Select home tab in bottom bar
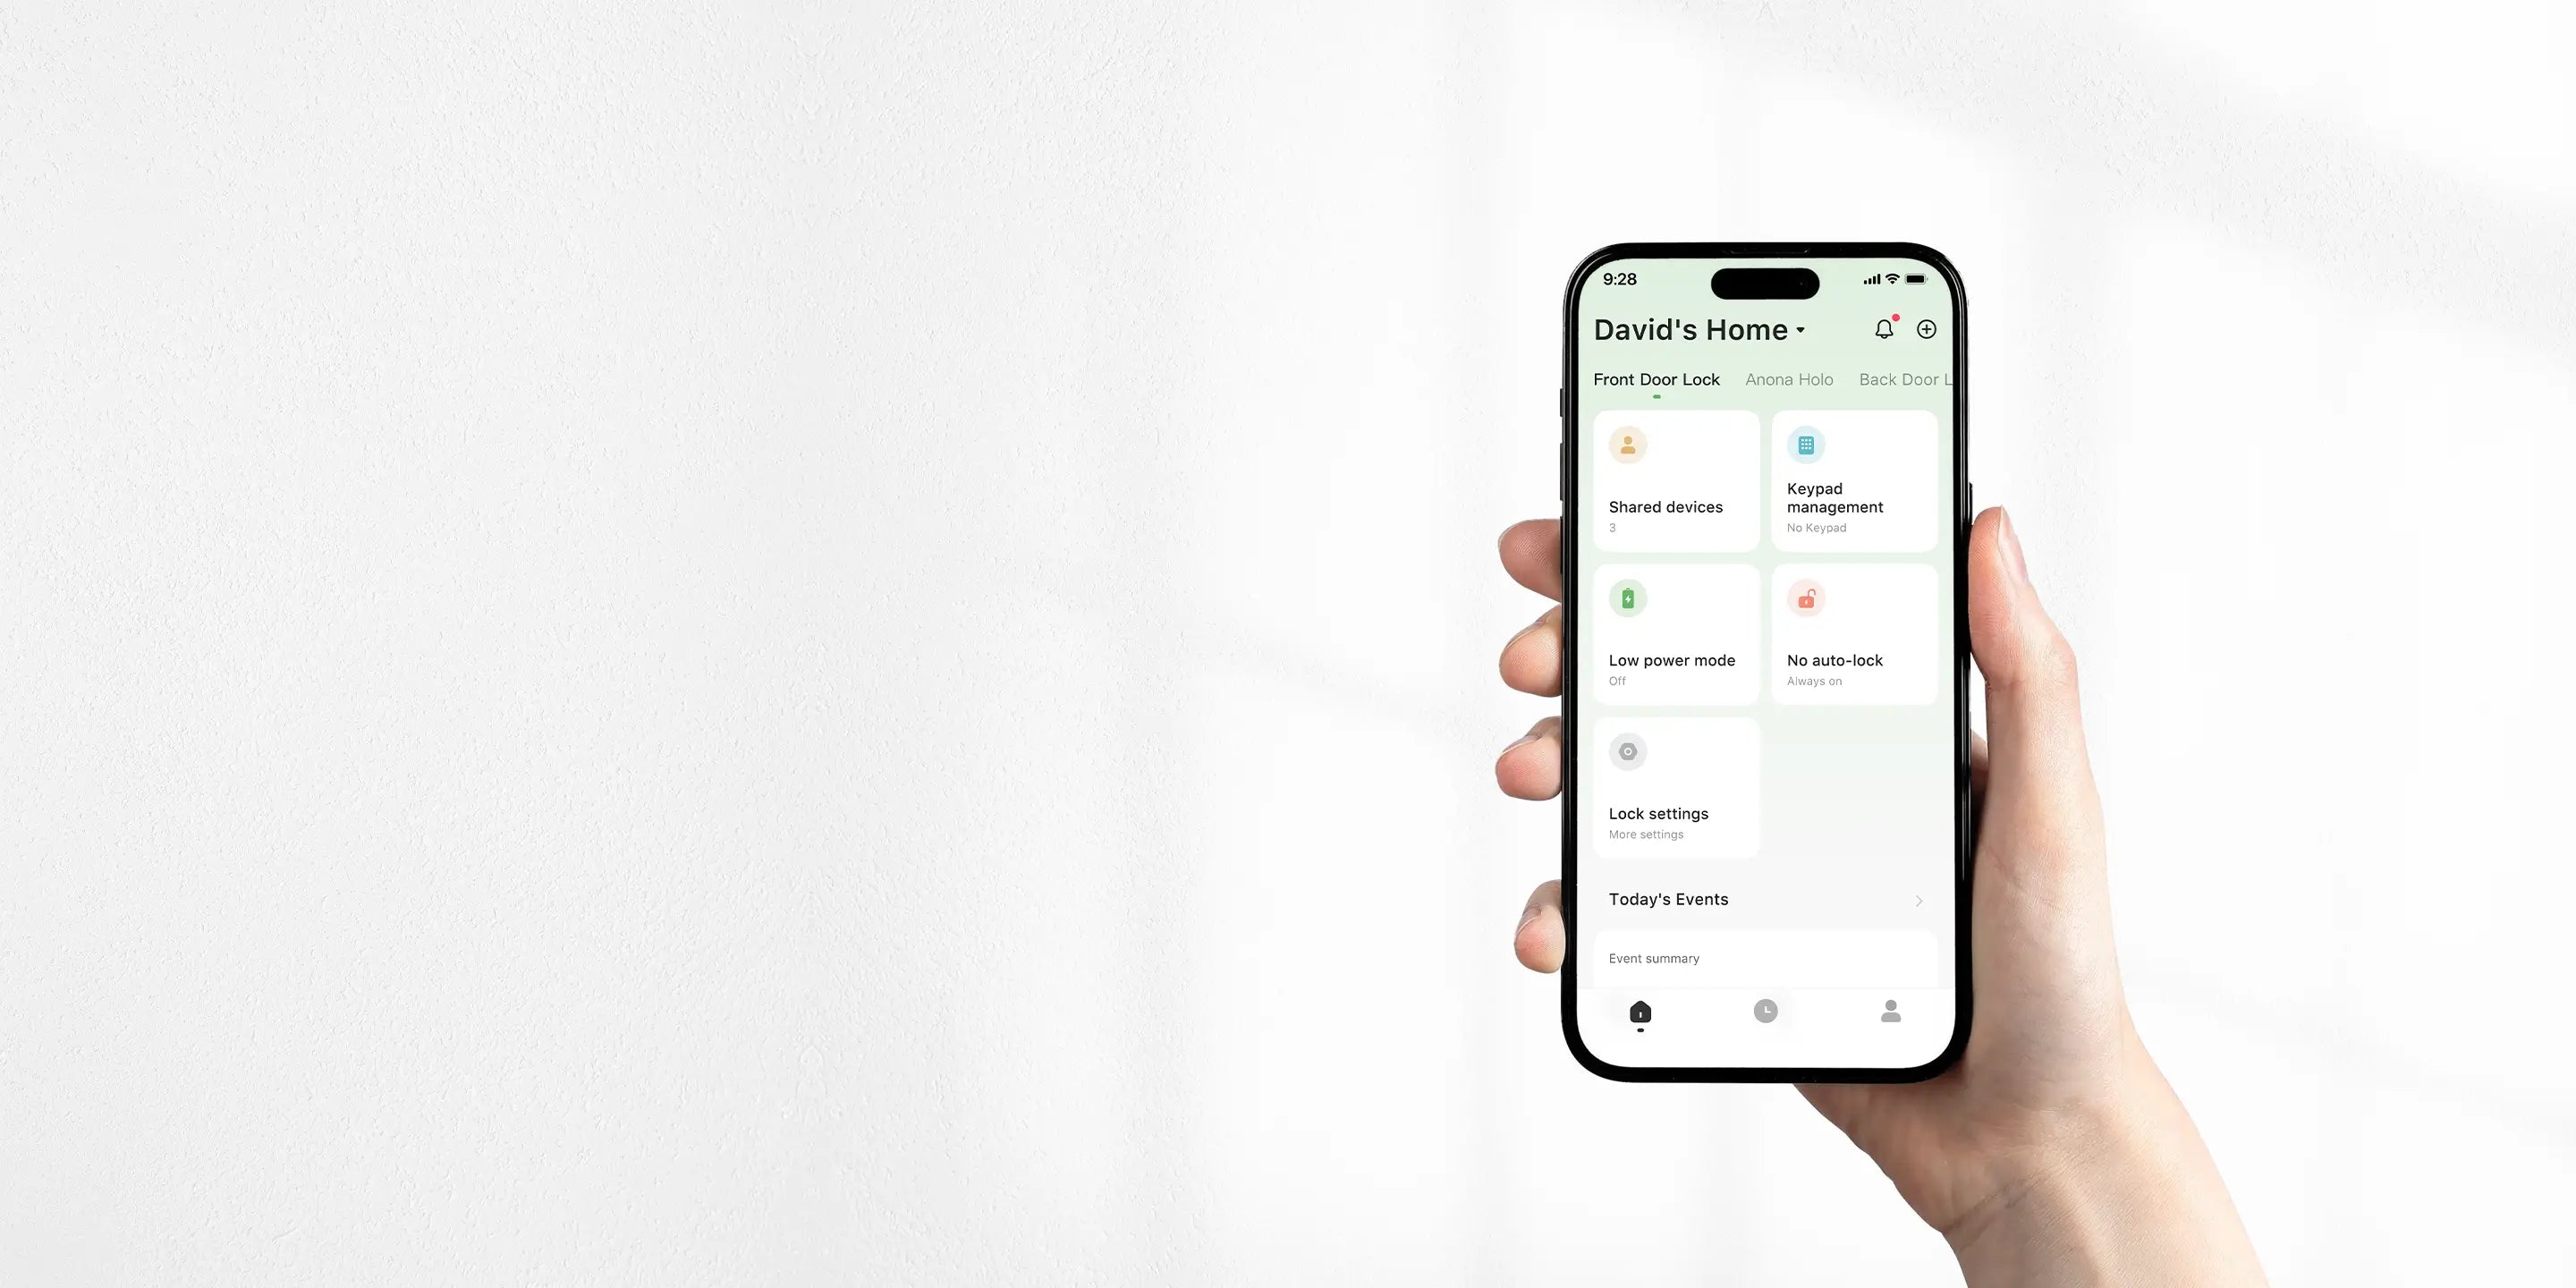Image resolution: width=2576 pixels, height=1288 pixels. click(x=1641, y=1012)
